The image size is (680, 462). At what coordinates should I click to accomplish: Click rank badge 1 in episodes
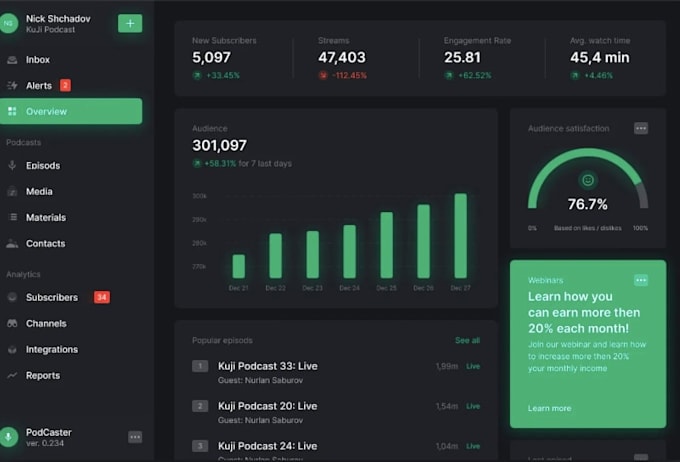coord(200,366)
